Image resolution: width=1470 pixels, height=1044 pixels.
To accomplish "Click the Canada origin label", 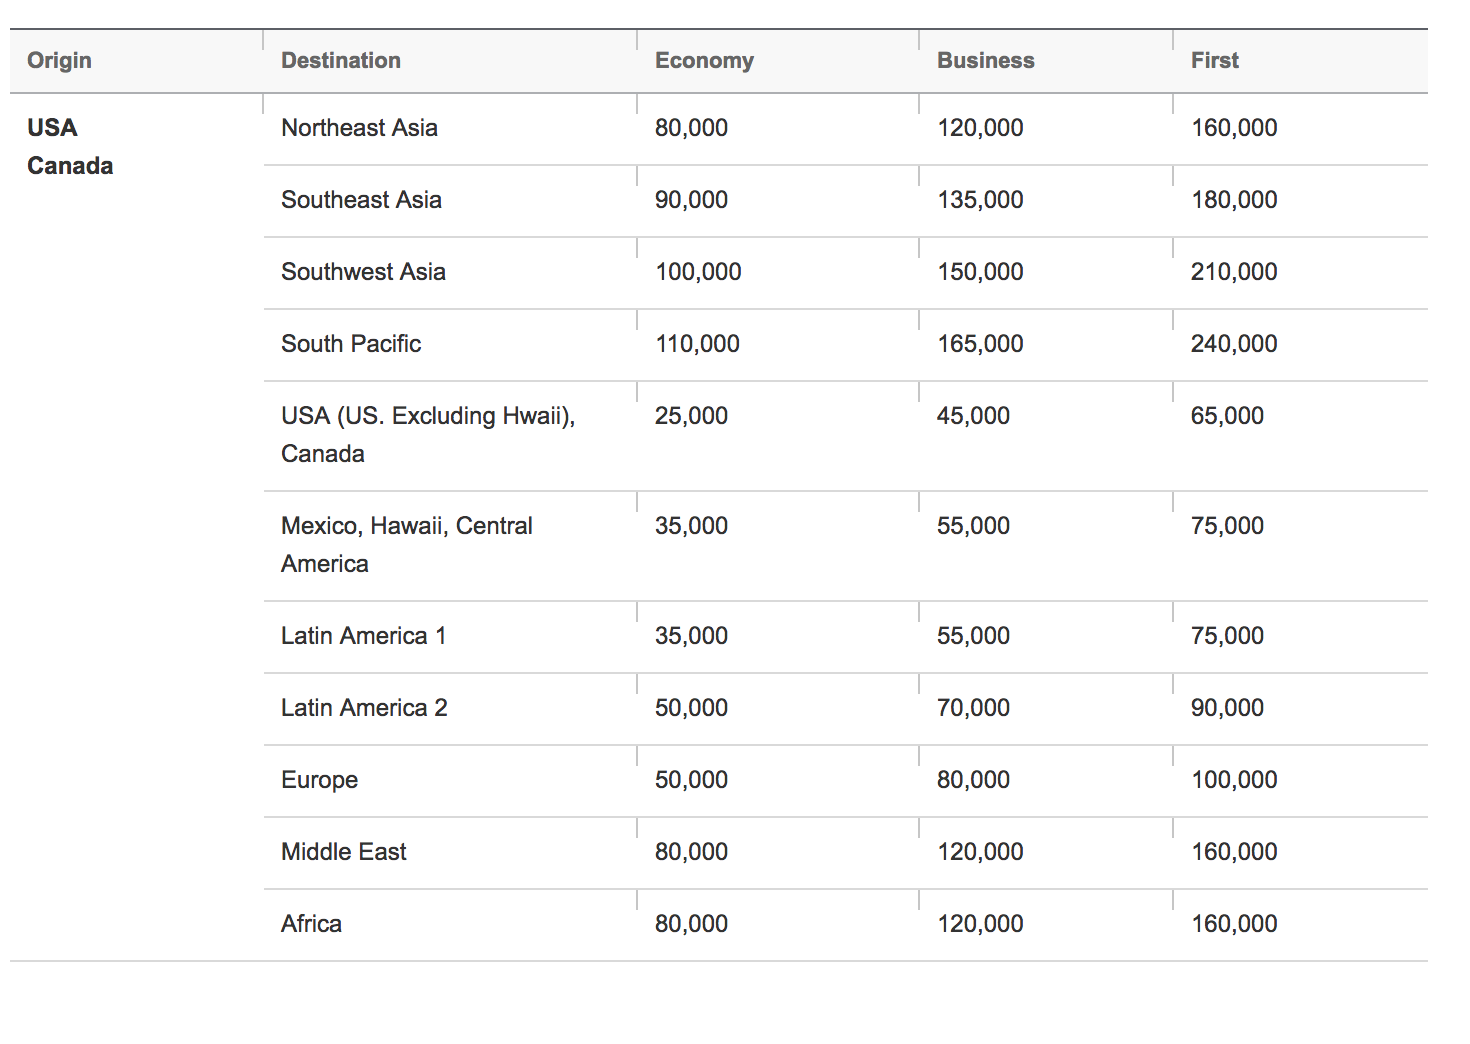I will coord(70,166).
